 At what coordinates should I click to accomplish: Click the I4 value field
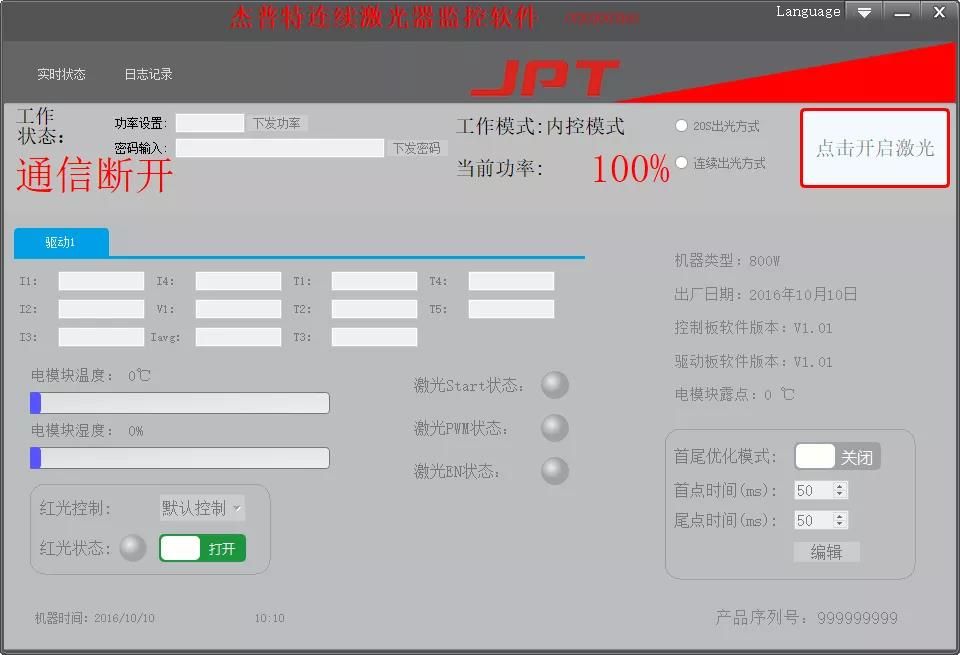(x=239, y=281)
